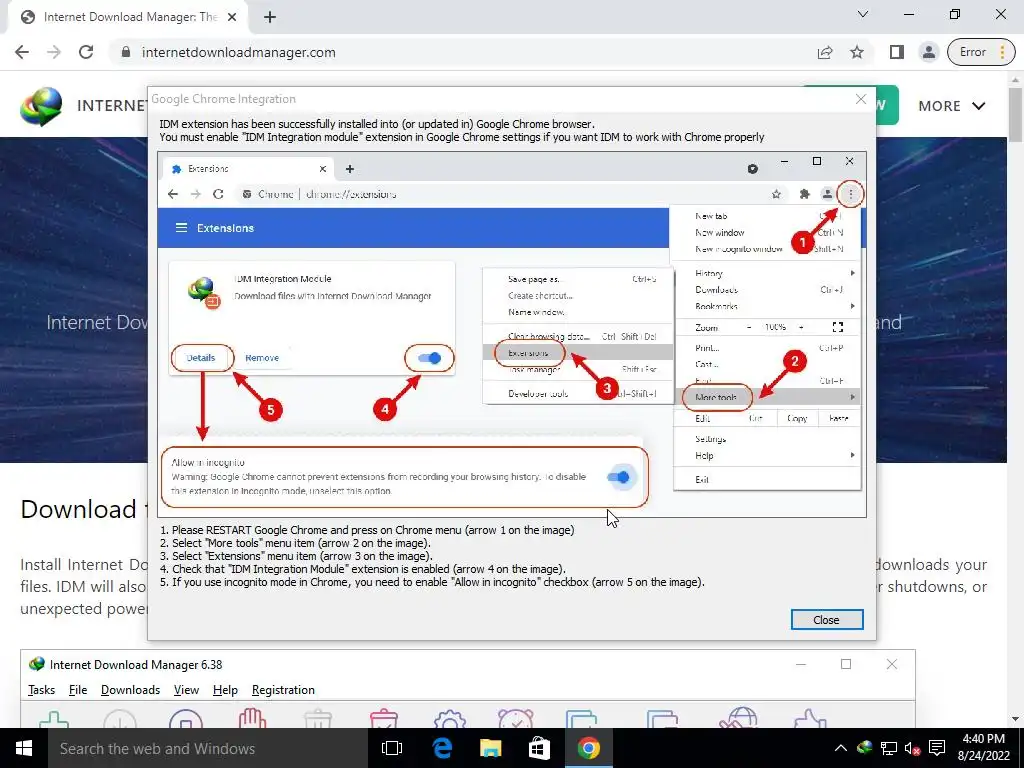Open the Chrome profile avatar menu
This screenshot has width=1024, height=768.
(x=929, y=52)
